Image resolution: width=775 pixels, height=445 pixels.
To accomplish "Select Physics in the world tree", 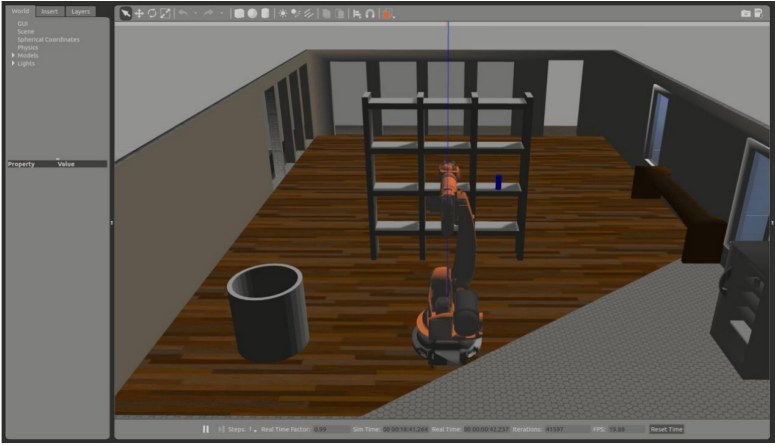I will 28,47.
